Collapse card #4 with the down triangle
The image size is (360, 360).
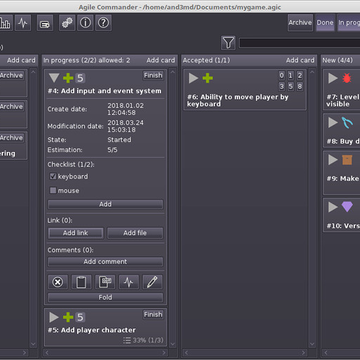(x=54, y=78)
